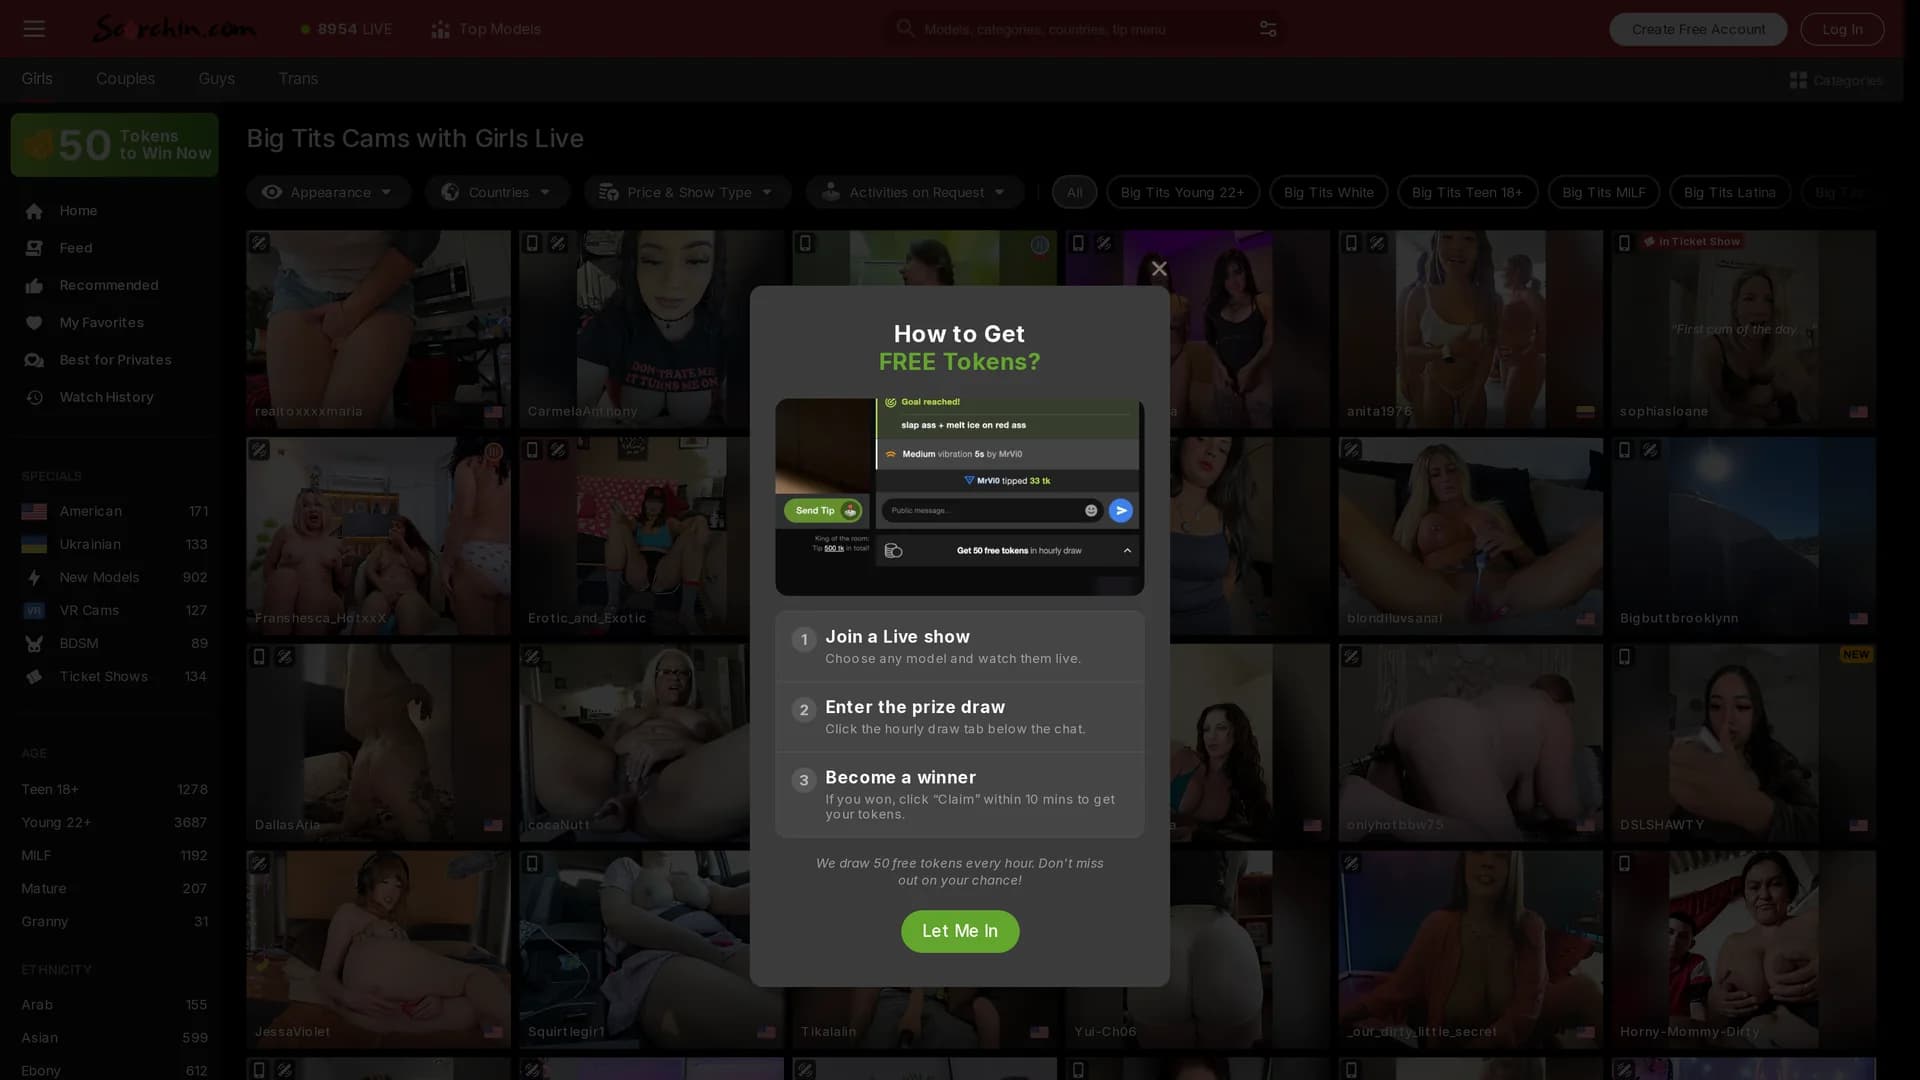Switch to the Guys tab
The image size is (1920, 1080).
coord(216,79)
